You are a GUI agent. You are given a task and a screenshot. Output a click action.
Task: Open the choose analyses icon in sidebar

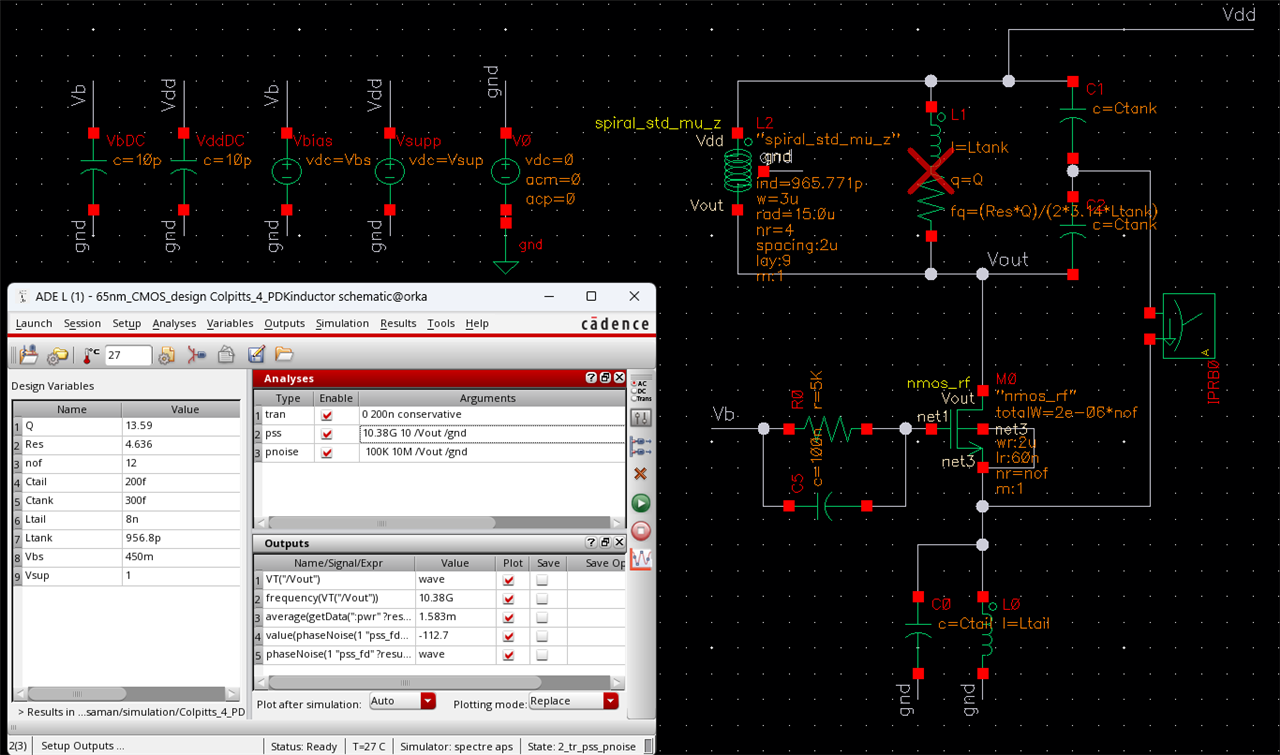641,418
